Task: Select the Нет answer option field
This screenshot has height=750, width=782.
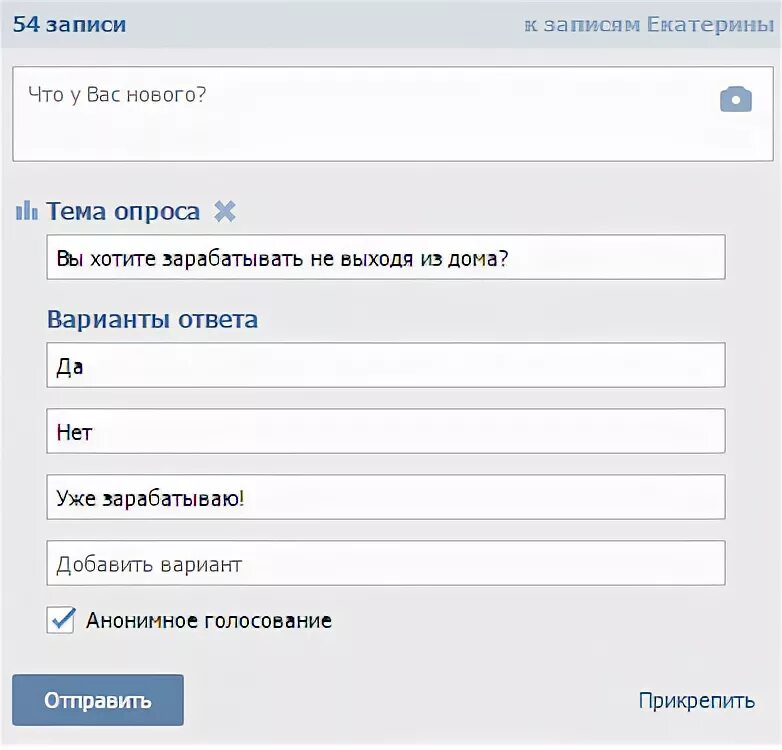Action: tap(386, 431)
